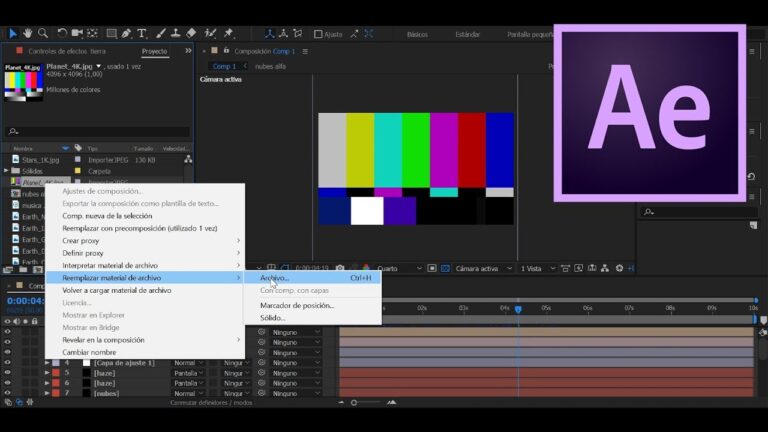Toggle the composition panel lock icon
Image resolution: width=768 pixels, height=432 pixels.
226,50
